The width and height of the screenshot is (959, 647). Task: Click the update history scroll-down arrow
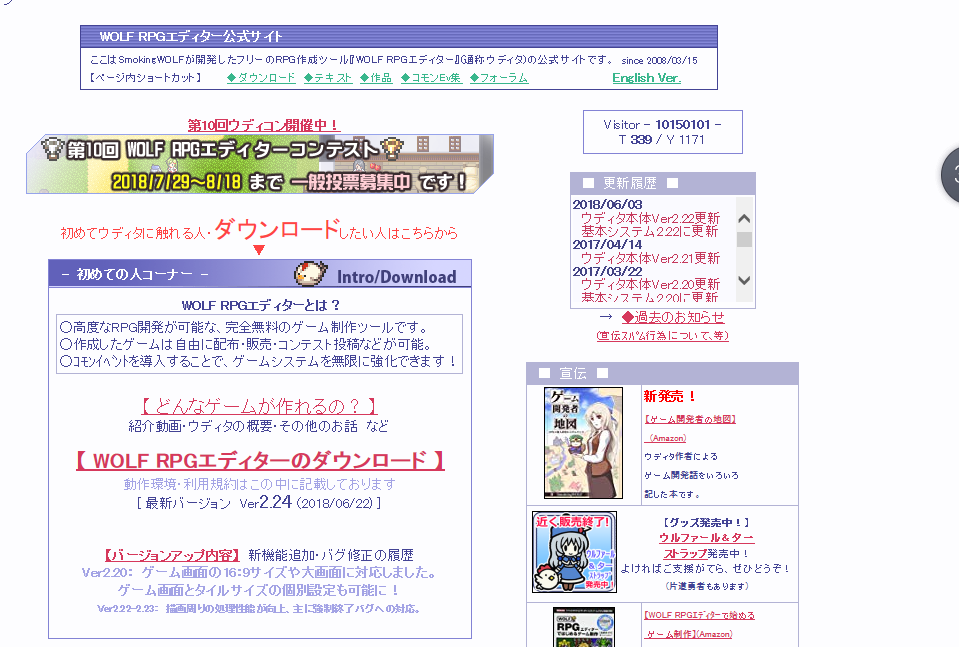click(x=744, y=281)
